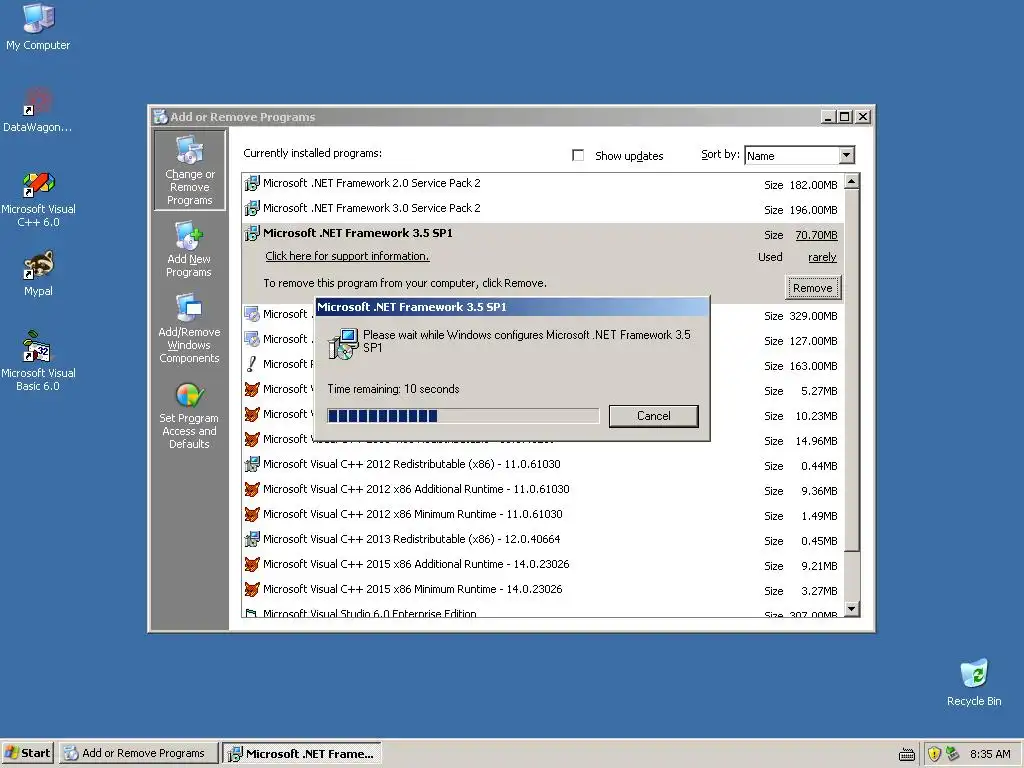Click here for support information link
The image size is (1024, 768).
point(347,257)
